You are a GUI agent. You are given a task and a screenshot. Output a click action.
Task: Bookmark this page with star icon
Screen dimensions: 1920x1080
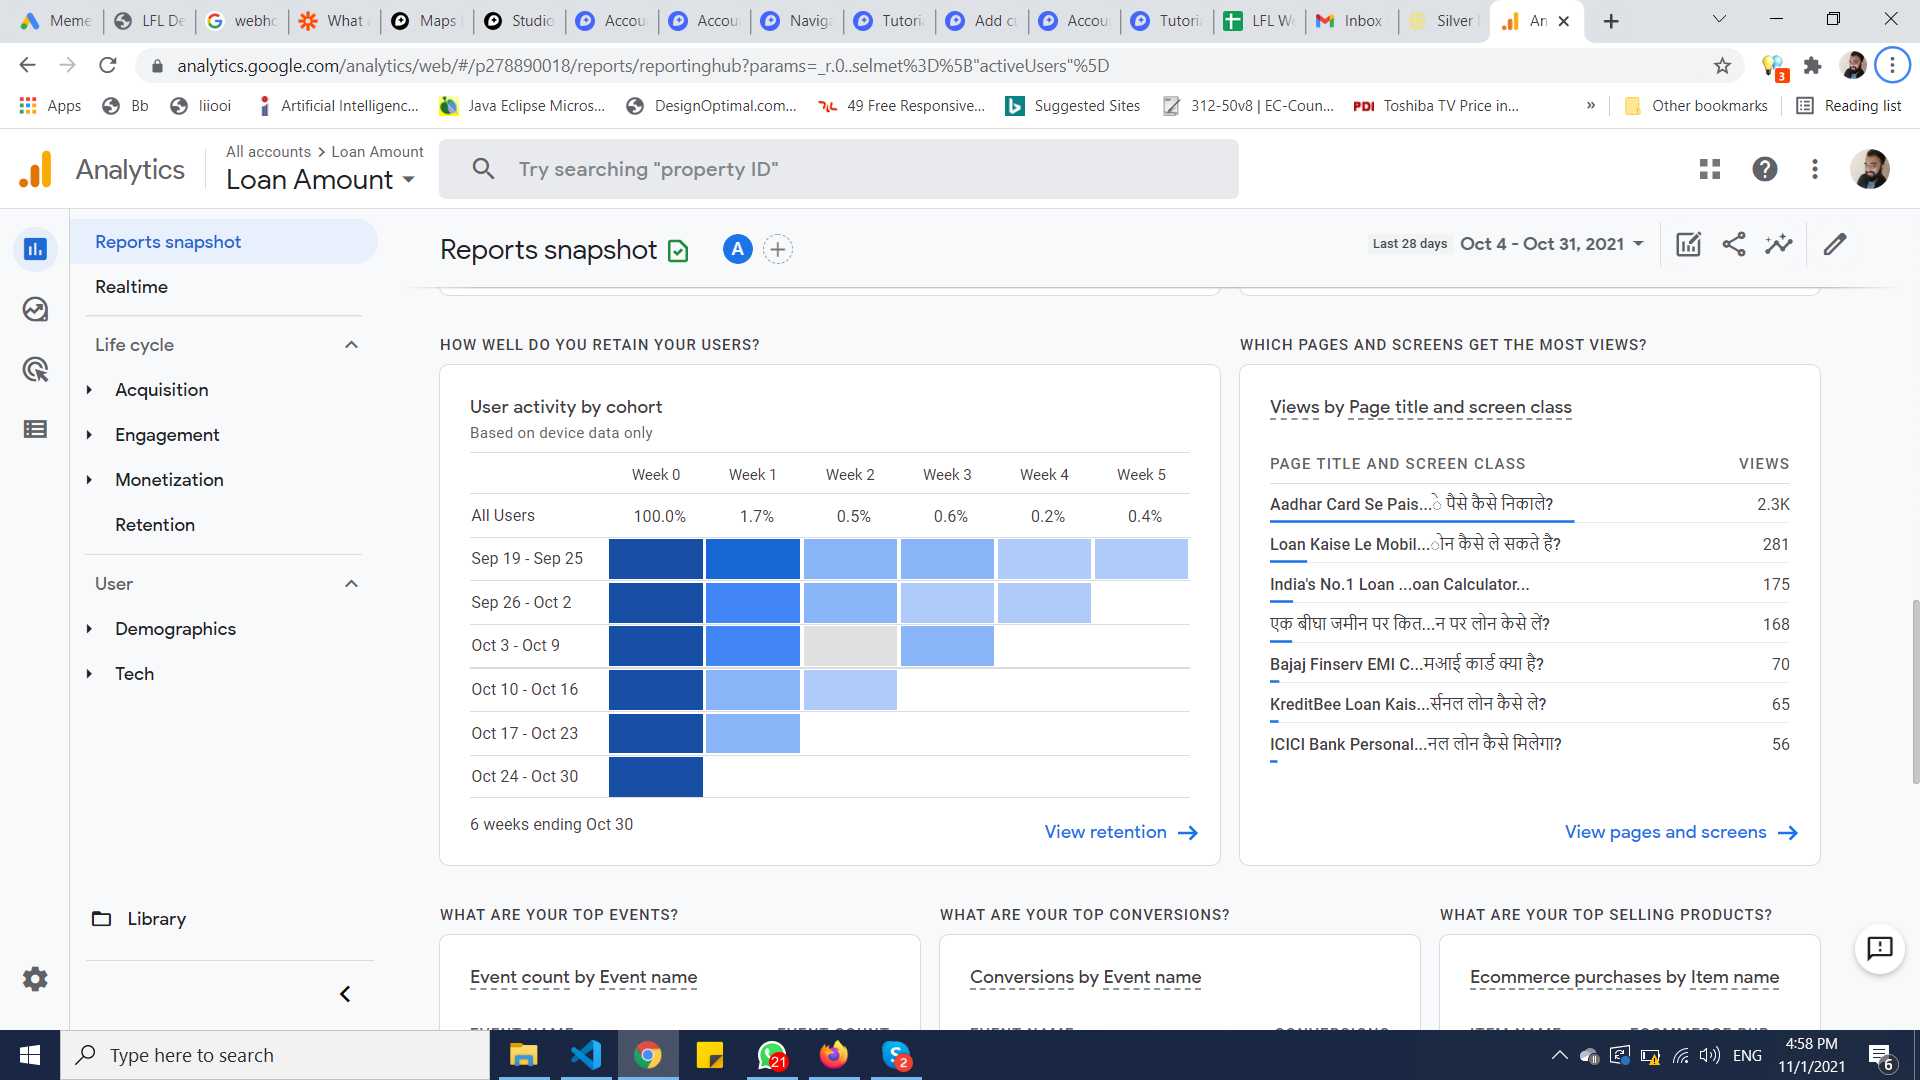pyautogui.click(x=1722, y=66)
